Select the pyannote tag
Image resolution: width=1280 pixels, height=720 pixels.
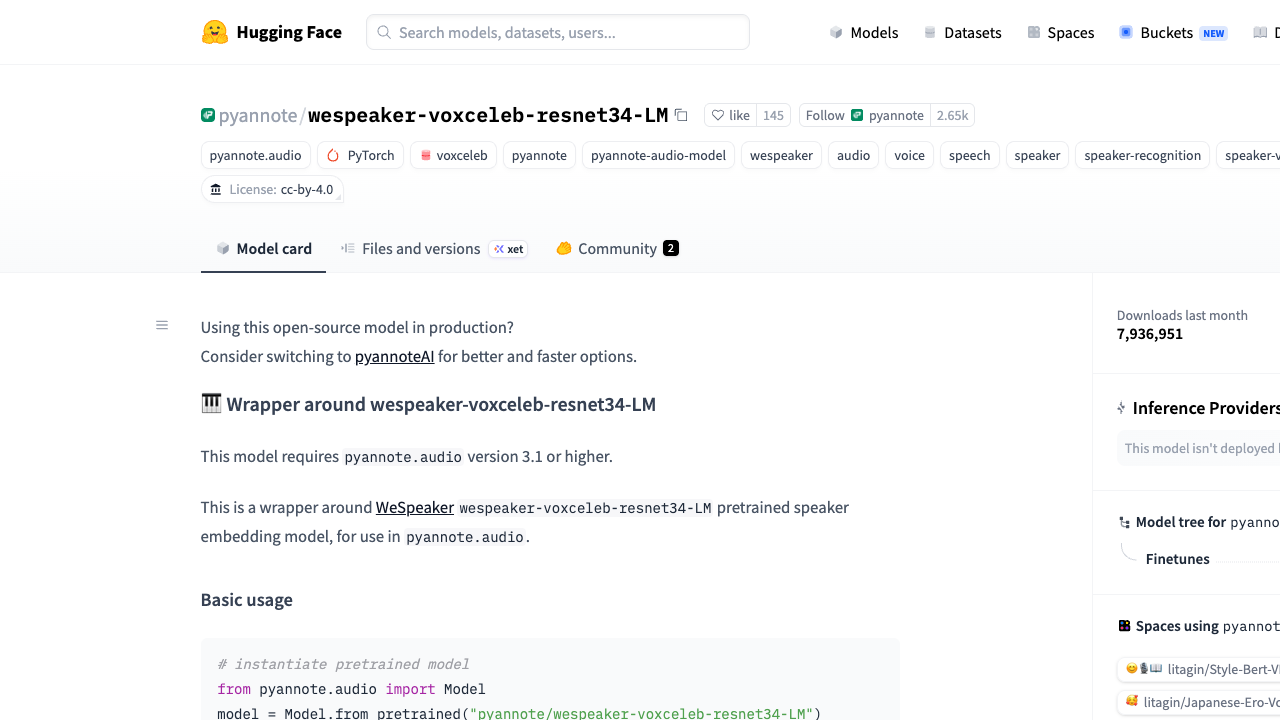tap(539, 155)
